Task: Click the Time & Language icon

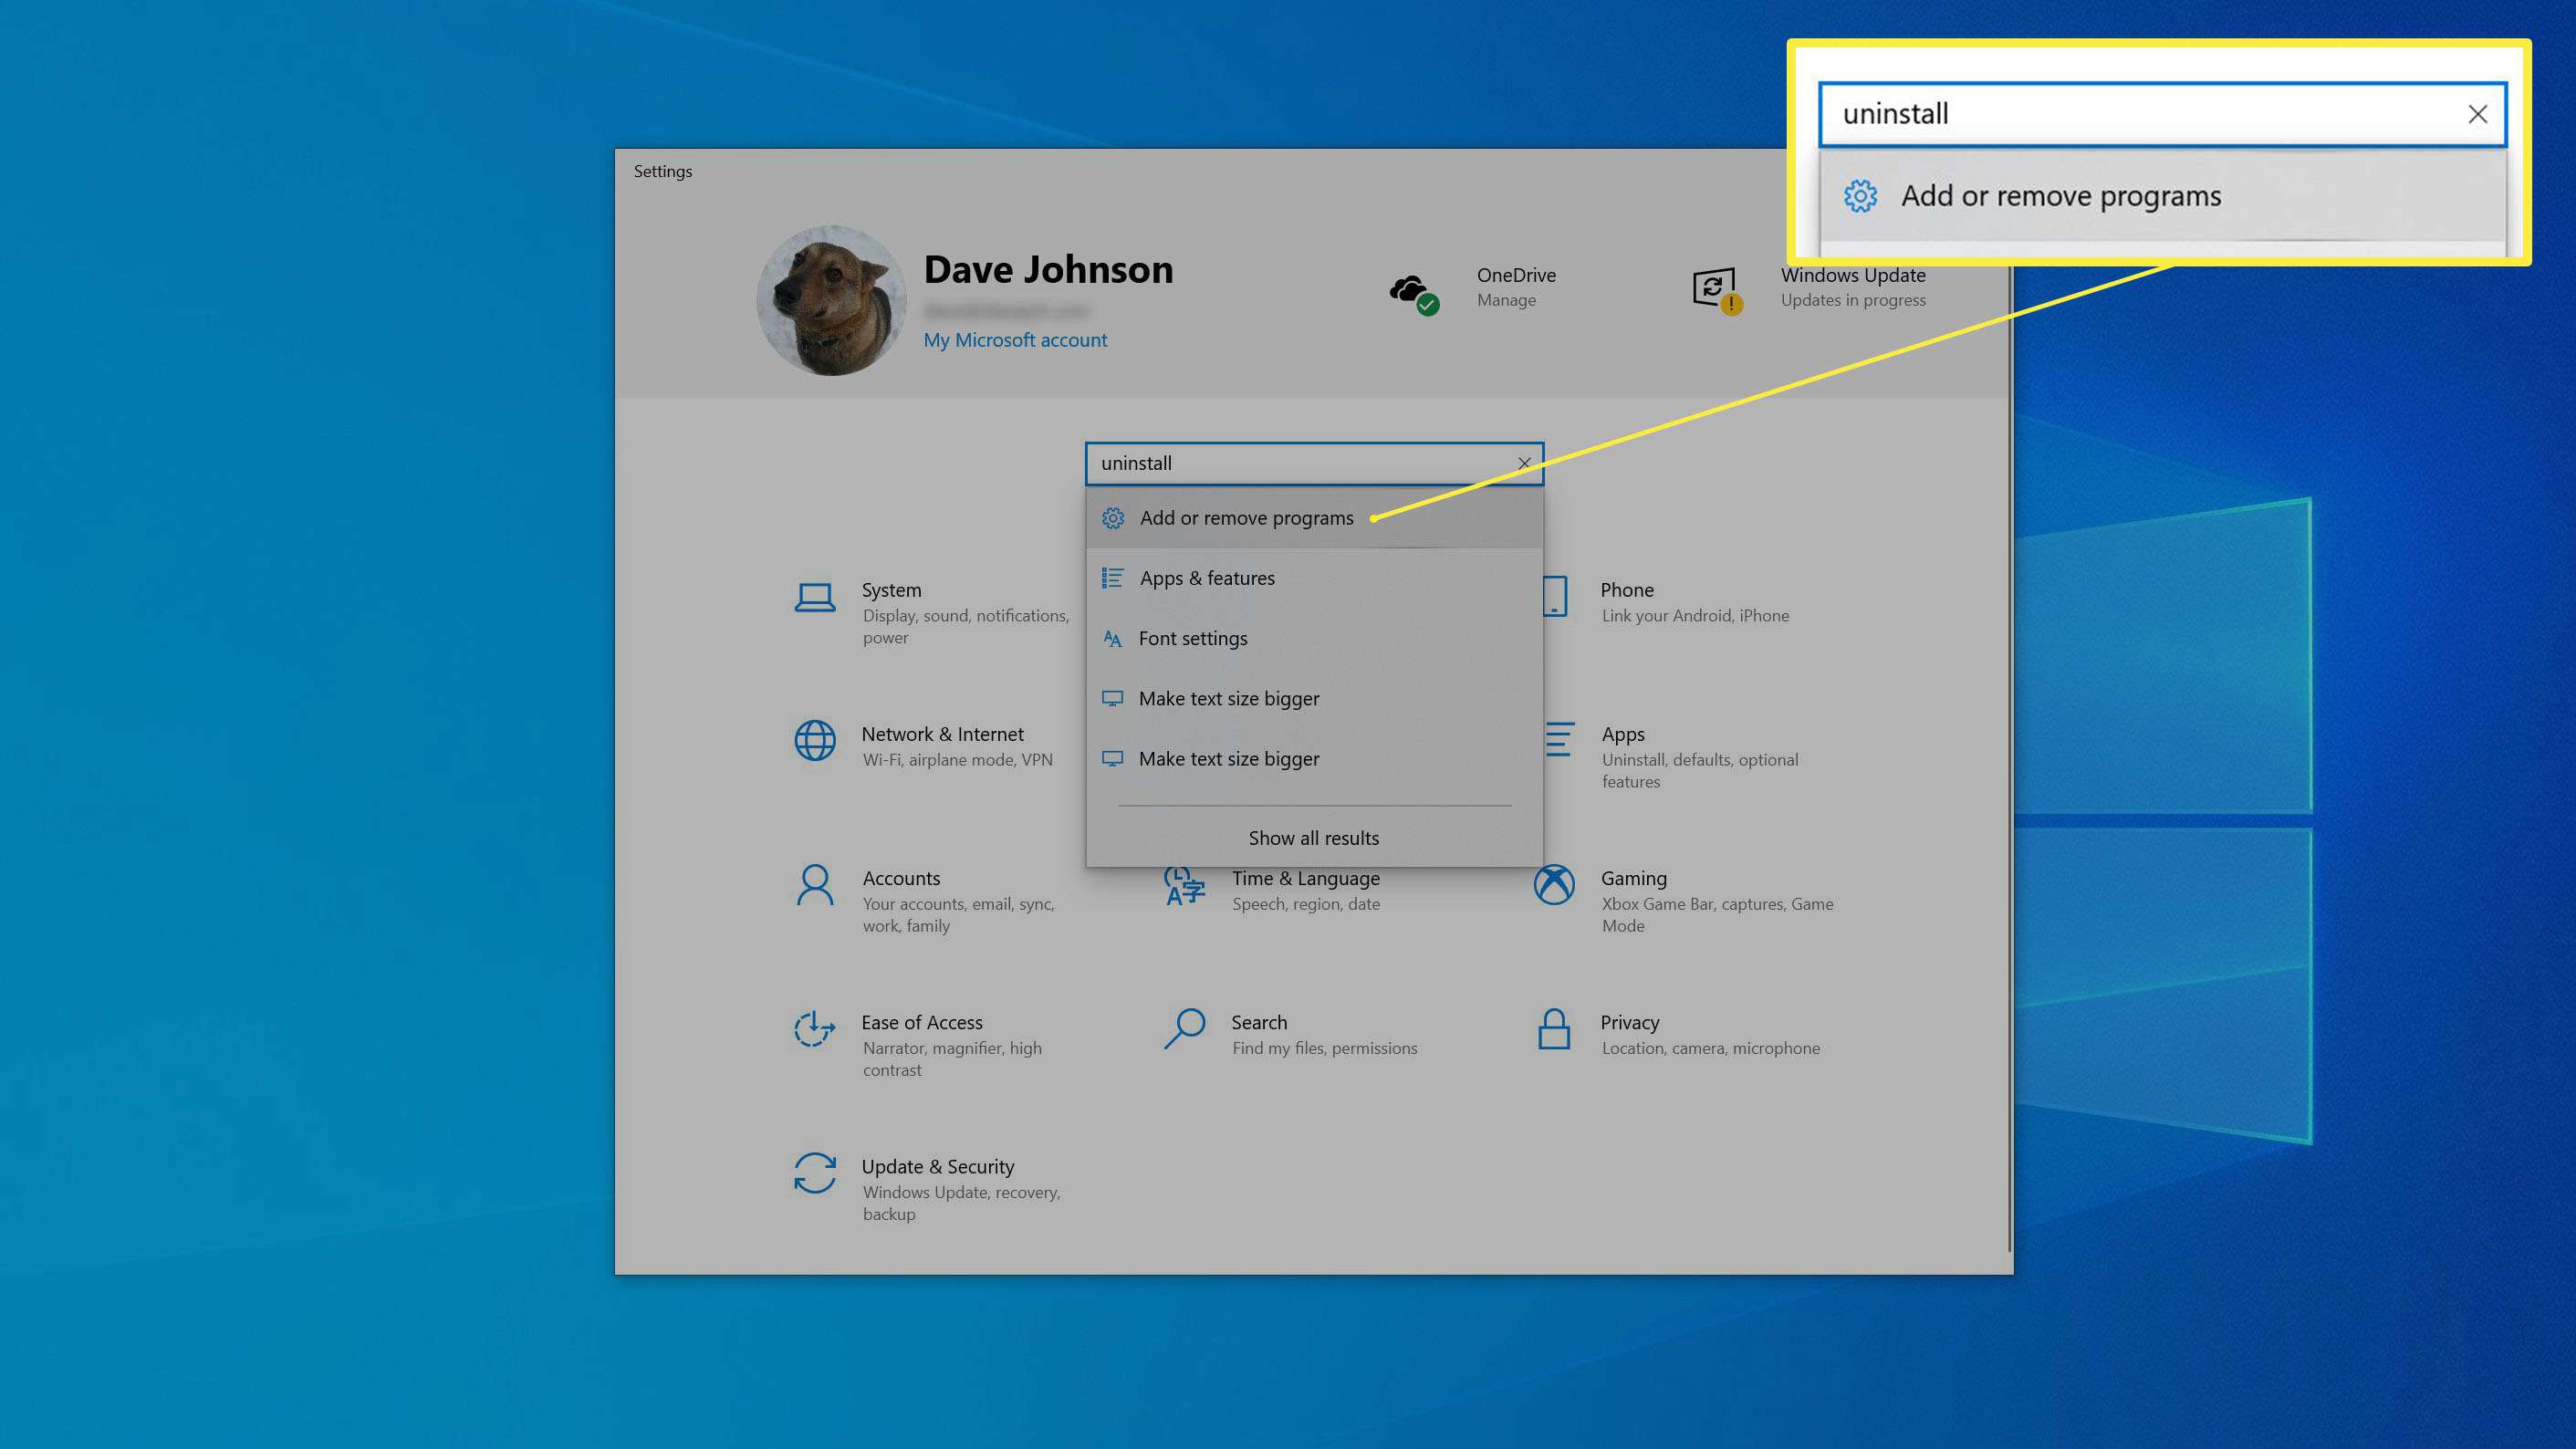Action: [x=1184, y=885]
